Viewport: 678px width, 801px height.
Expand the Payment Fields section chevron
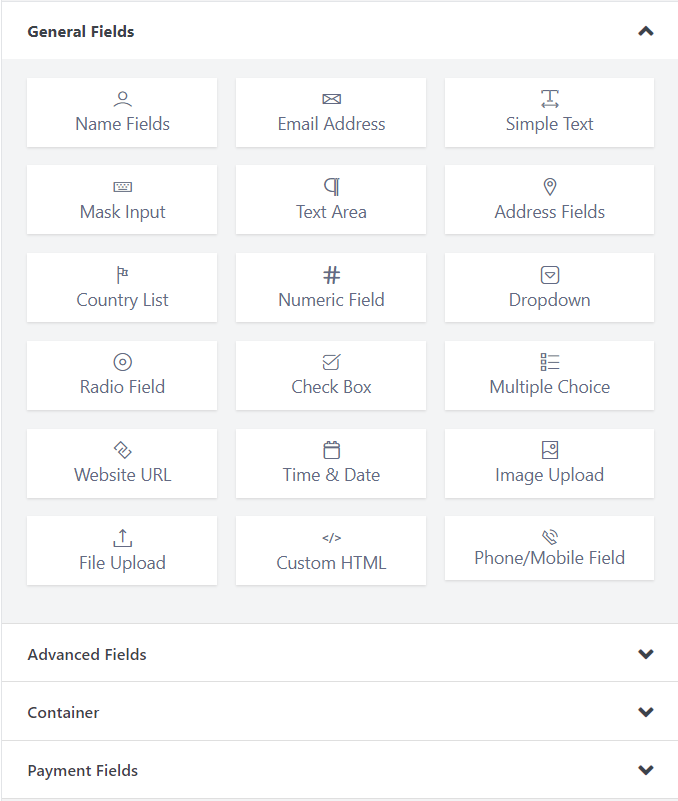click(x=645, y=770)
